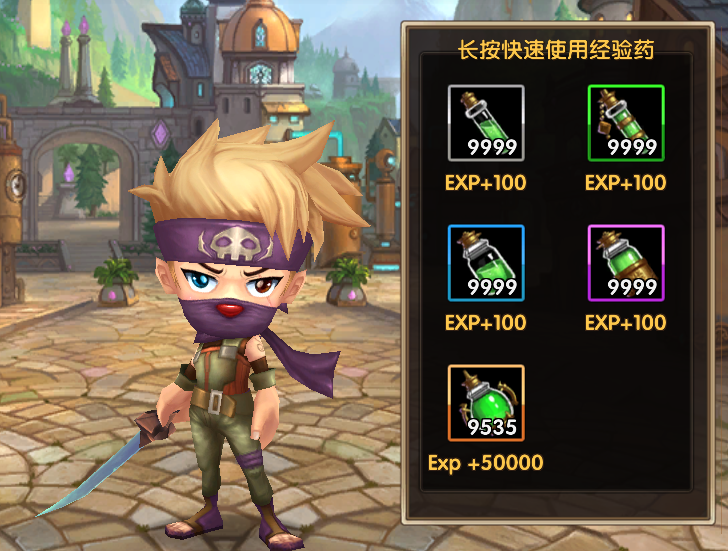Click EXP+100 label under blue-framed potion
The width and height of the screenshot is (728, 551).
pos(486,323)
